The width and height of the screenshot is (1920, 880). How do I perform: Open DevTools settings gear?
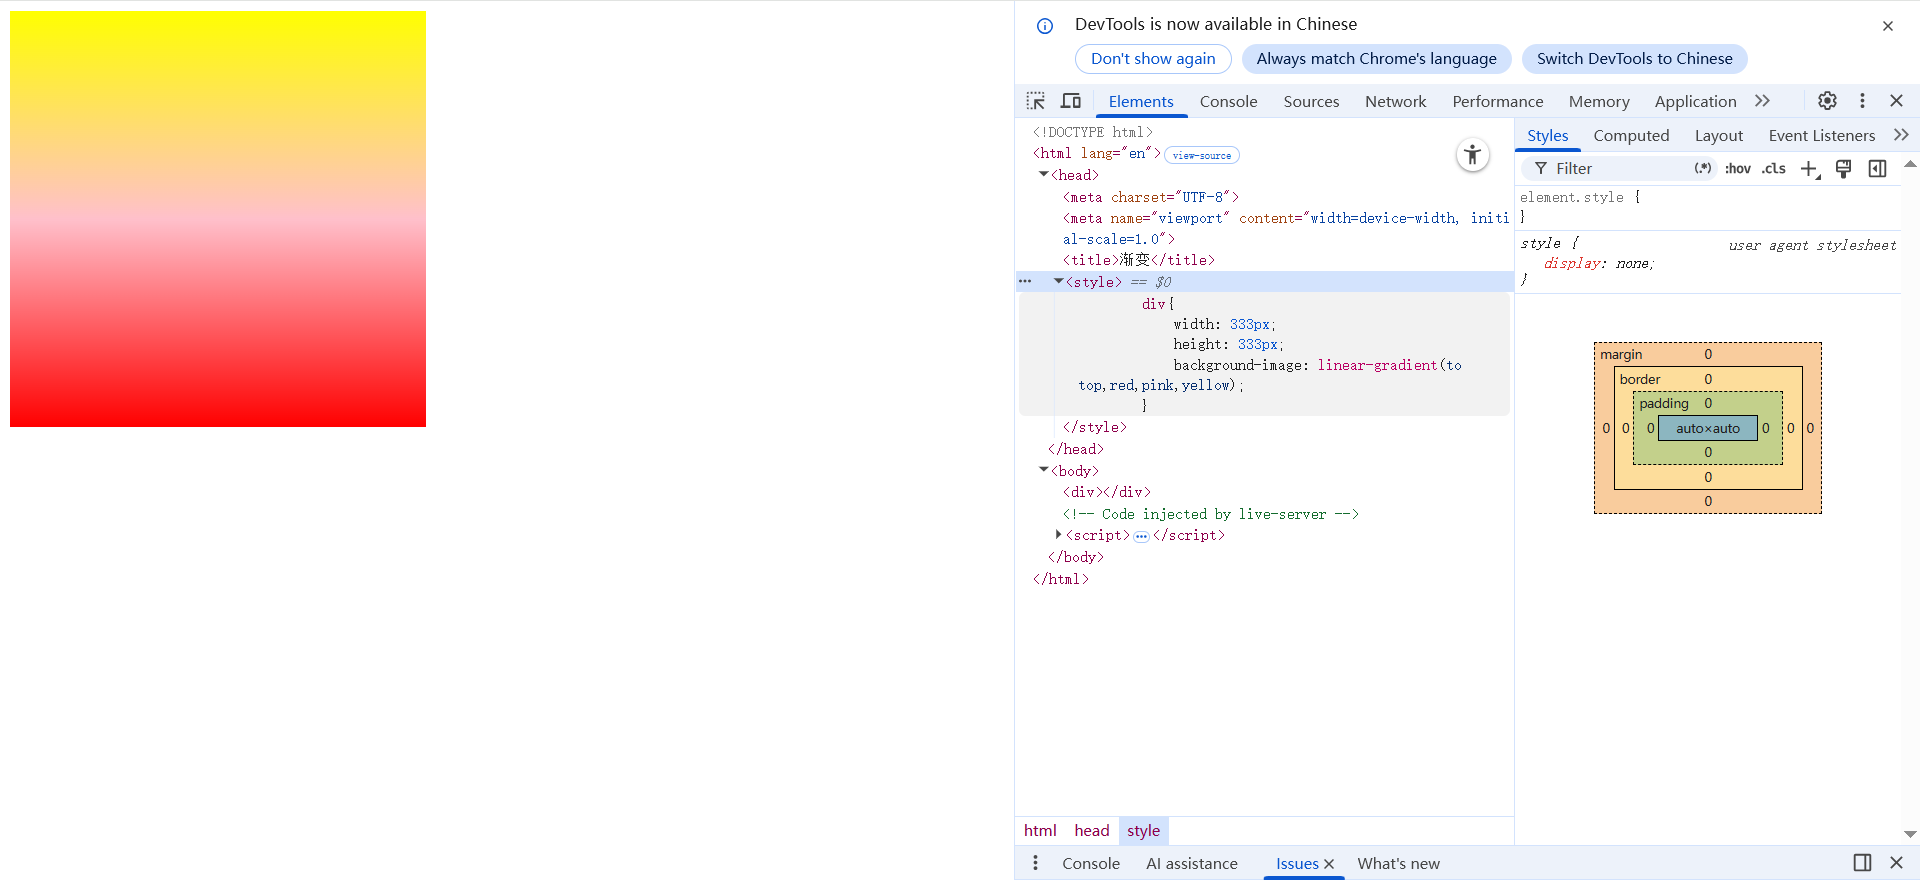1827,101
